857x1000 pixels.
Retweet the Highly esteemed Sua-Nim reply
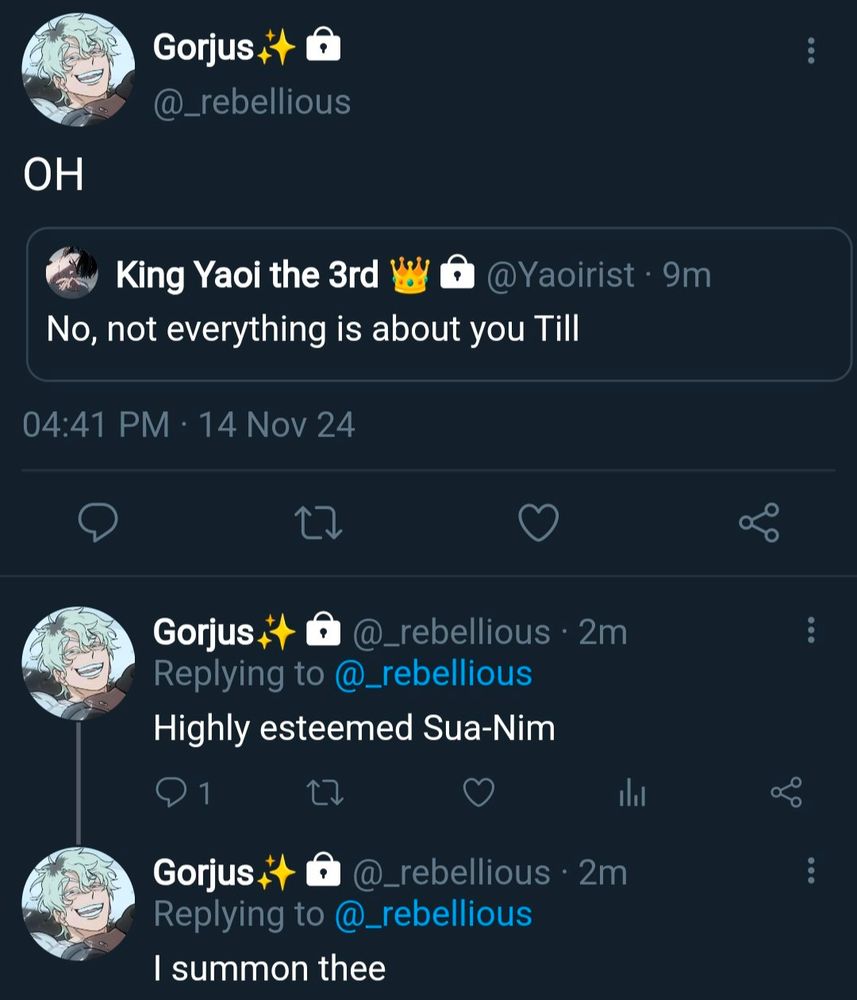(324, 793)
